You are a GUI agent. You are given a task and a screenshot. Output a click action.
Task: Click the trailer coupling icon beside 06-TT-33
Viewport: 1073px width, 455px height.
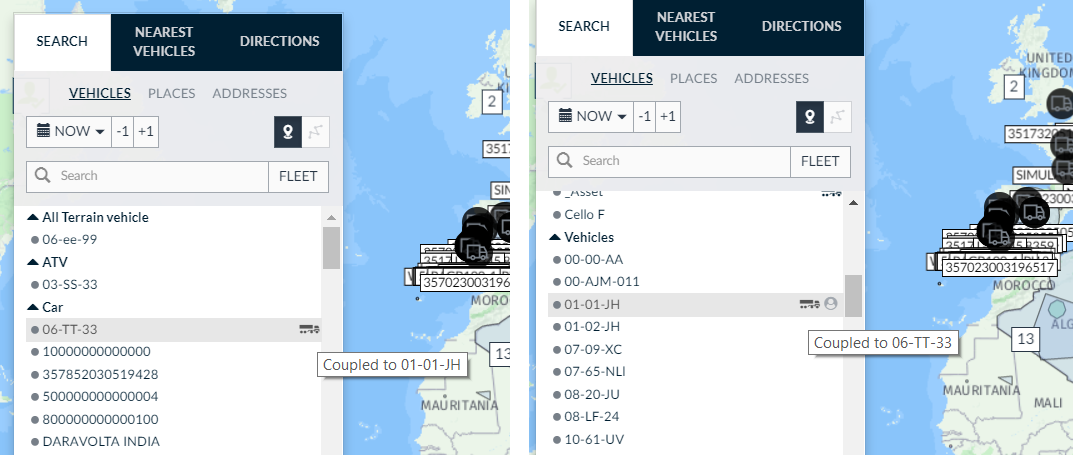click(309, 329)
